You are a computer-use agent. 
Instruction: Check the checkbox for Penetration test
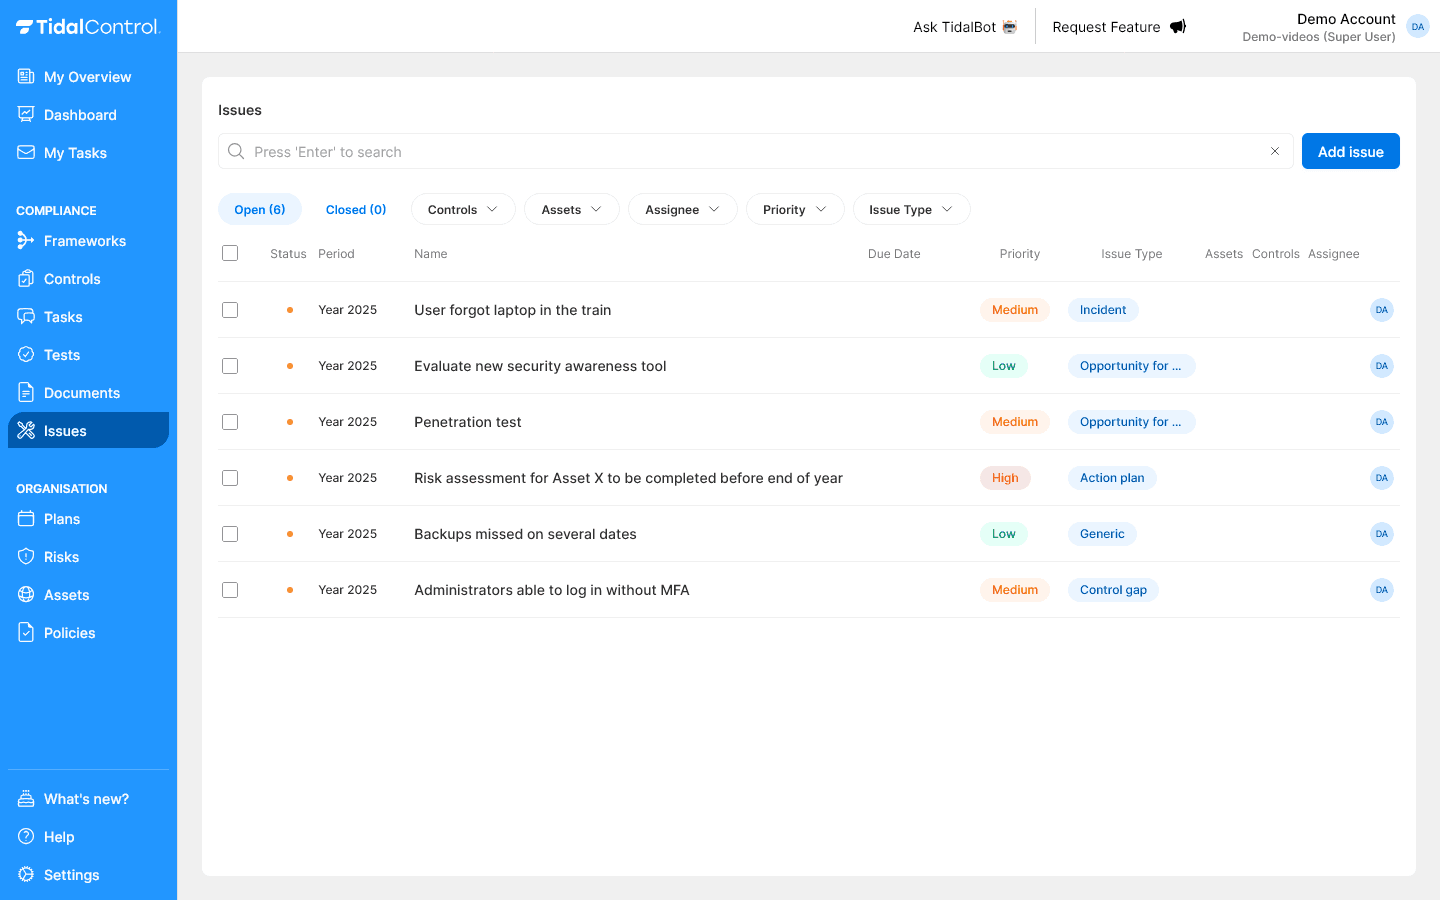pyautogui.click(x=230, y=421)
